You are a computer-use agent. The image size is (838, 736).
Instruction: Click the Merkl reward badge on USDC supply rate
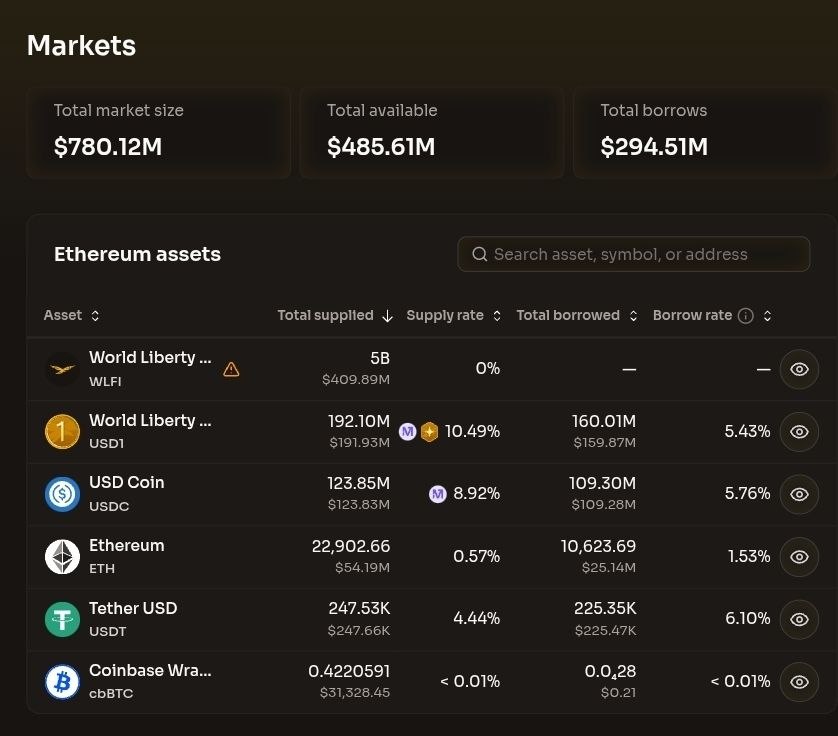[437, 494]
